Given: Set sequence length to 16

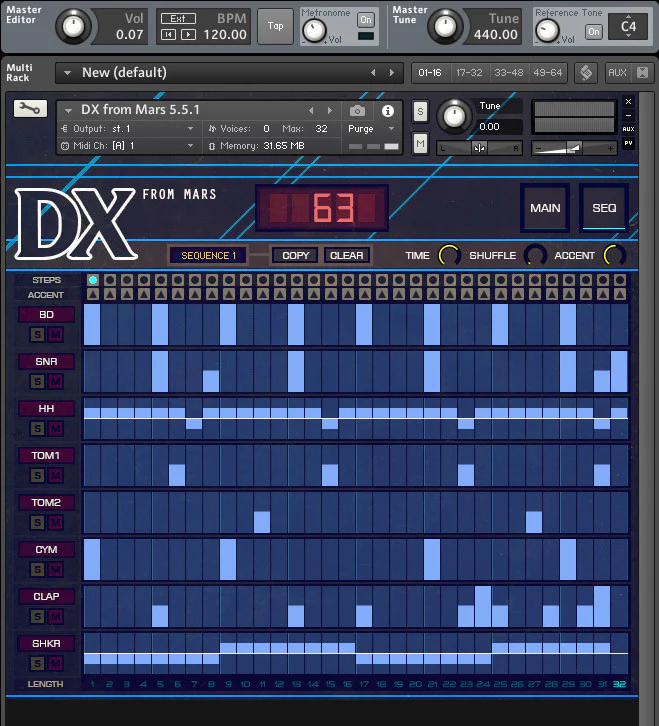Looking at the screenshot, I should point(347,684).
